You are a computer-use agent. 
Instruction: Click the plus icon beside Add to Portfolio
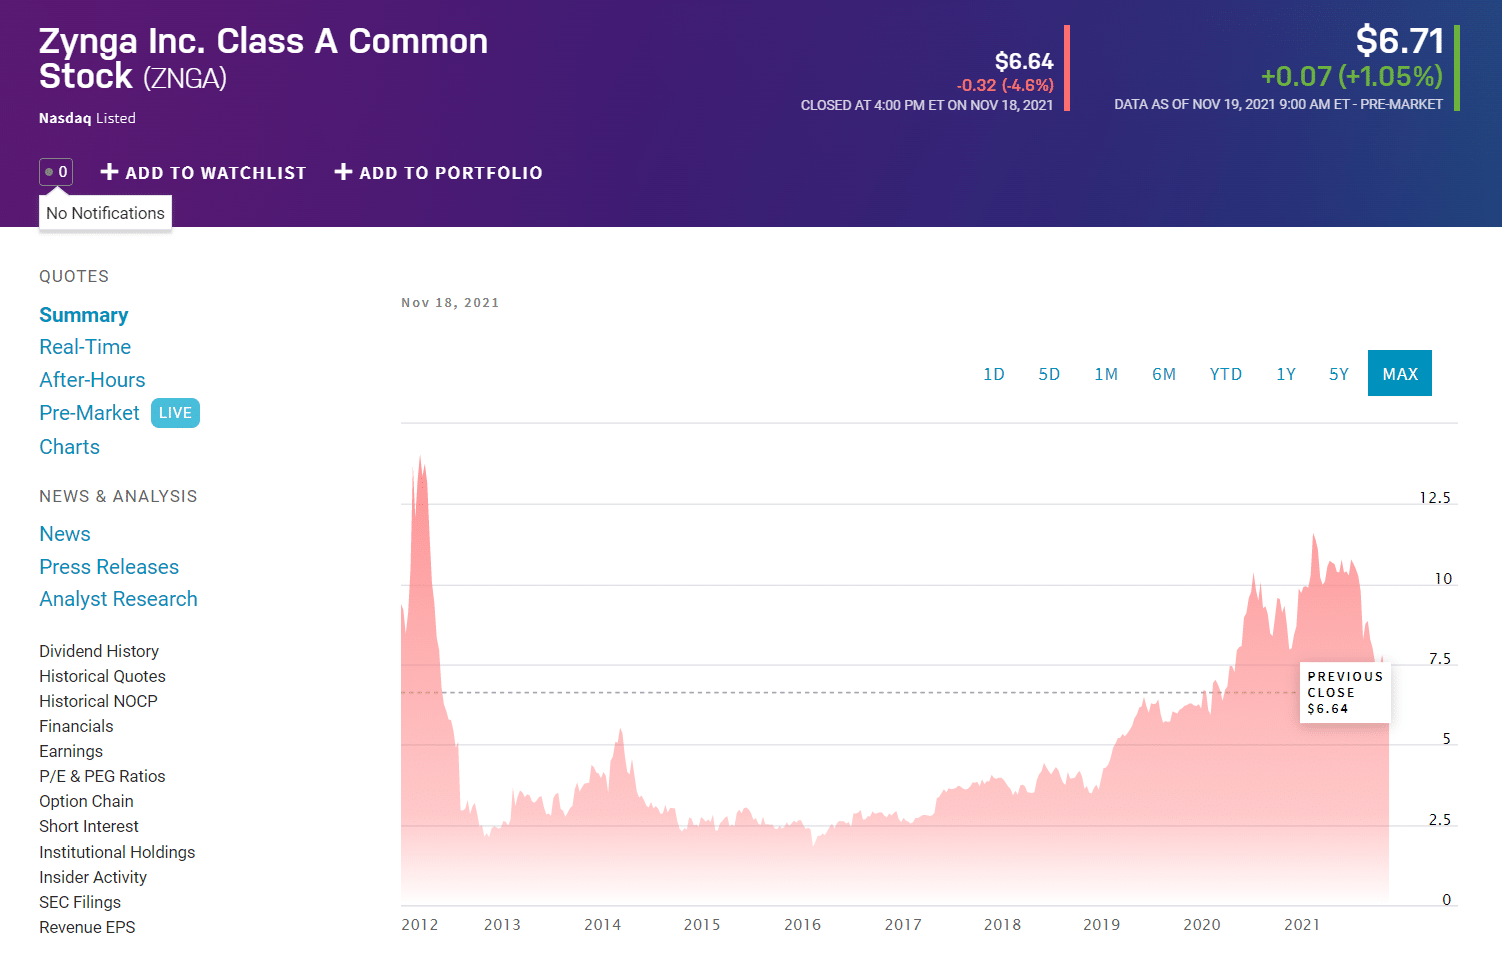click(343, 172)
